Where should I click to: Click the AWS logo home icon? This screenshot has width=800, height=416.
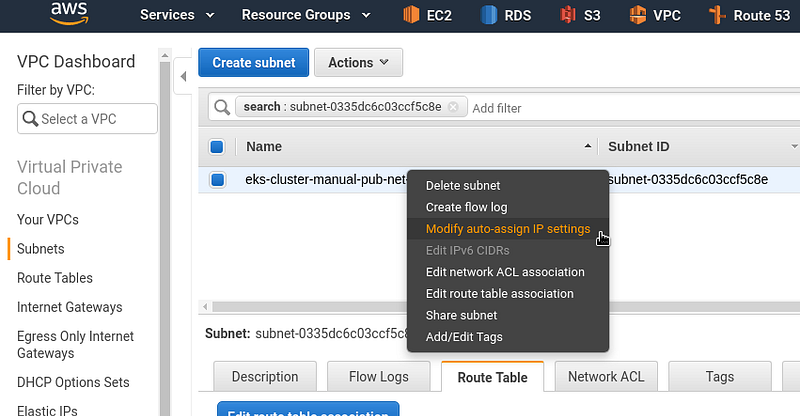(x=69, y=13)
